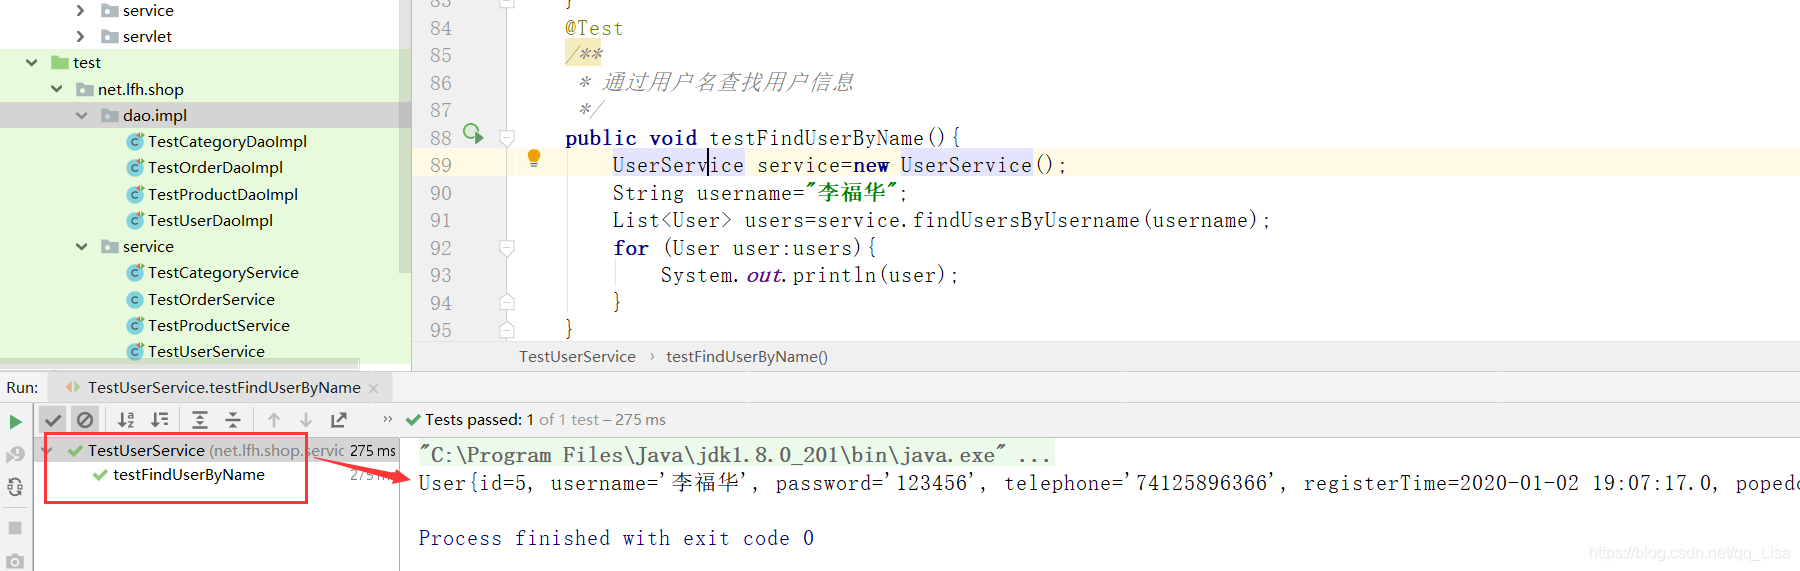Screen dimensions: 1800x571
Task: Click System.out.println line 93
Action: (809, 275)
